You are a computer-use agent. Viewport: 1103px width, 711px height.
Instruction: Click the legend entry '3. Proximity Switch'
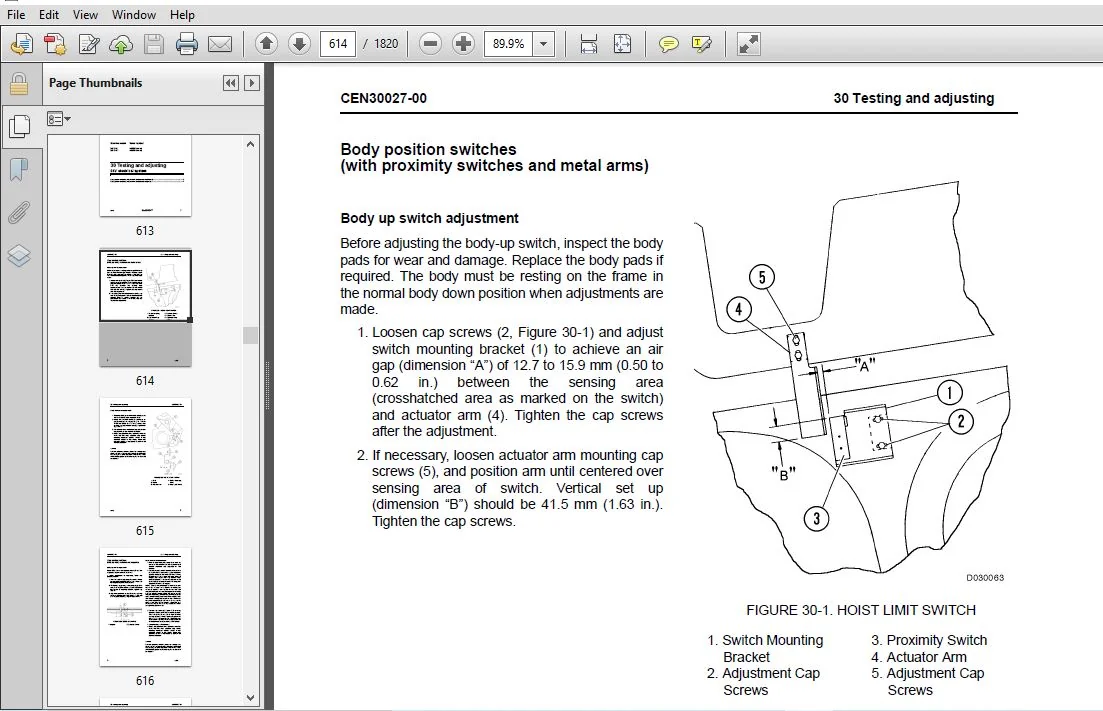coord(929,640)
